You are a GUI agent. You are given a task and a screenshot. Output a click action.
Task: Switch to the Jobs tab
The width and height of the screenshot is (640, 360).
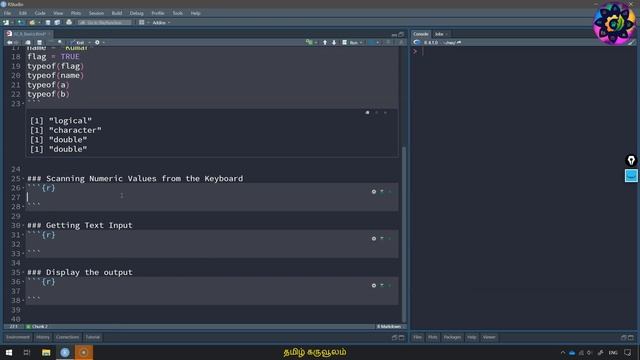(x=440, y=34)
